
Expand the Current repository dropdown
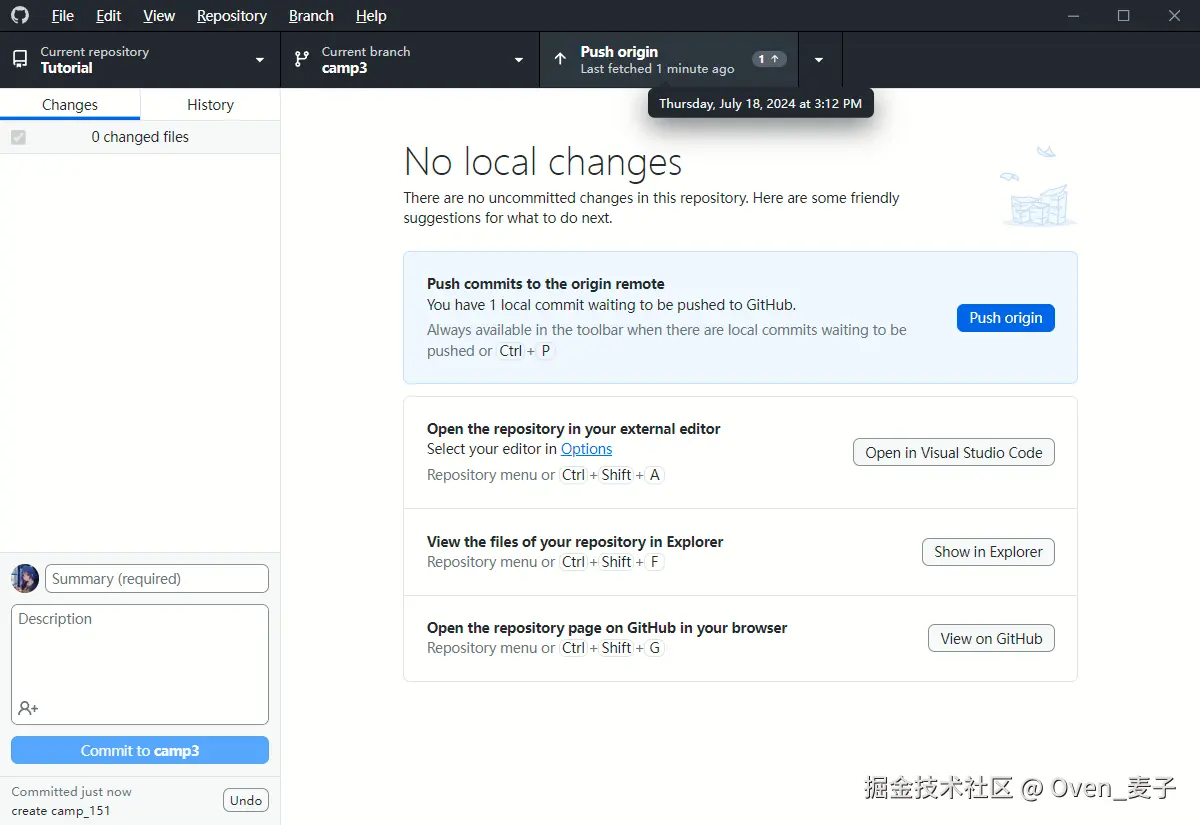140,60
